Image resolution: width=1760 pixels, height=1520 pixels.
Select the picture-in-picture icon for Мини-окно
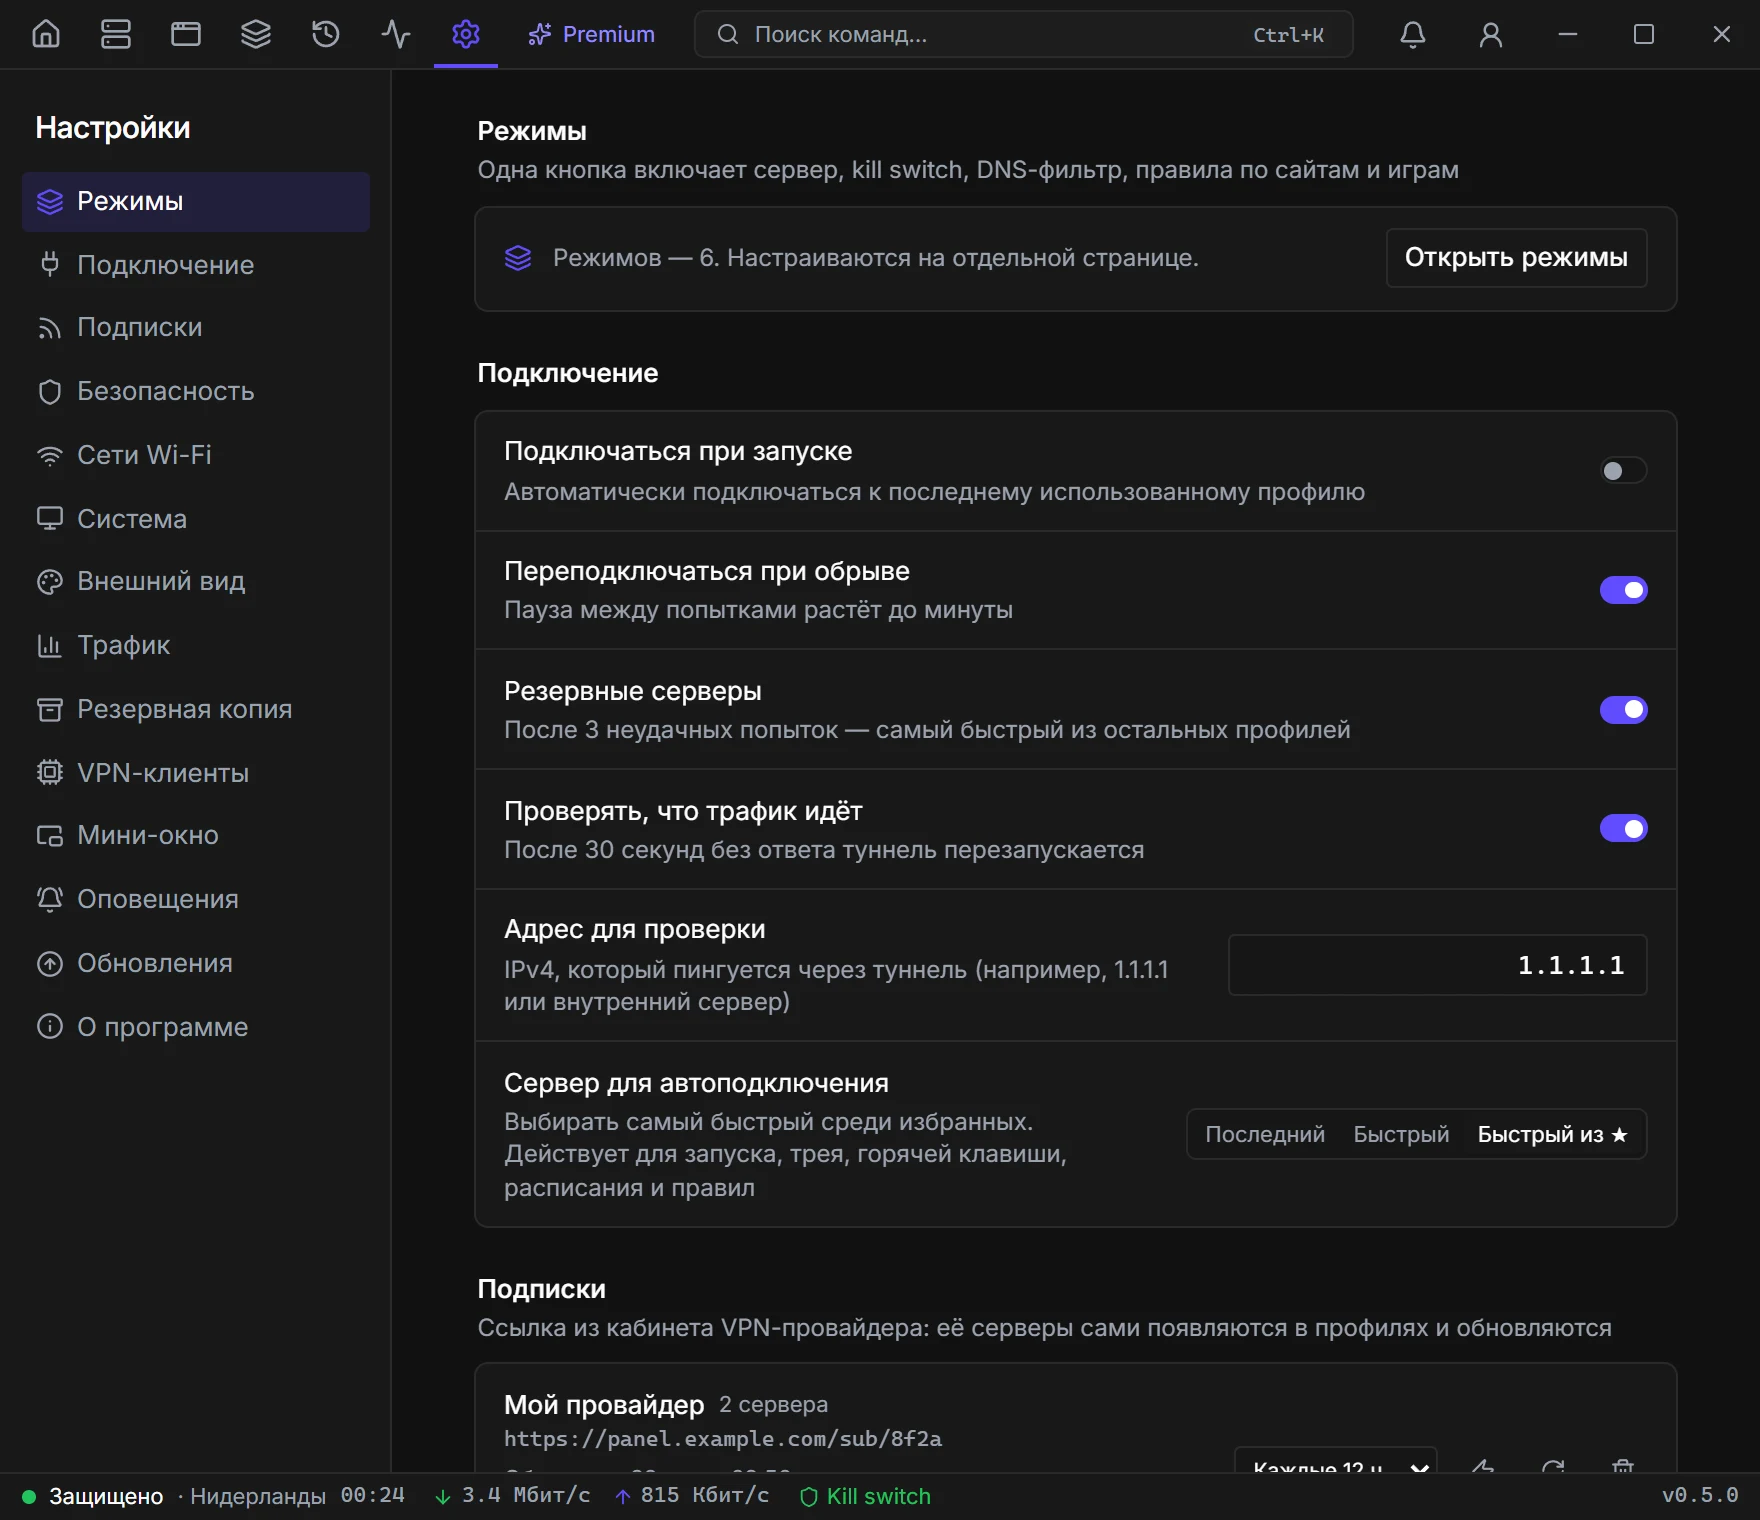point(49,836)
